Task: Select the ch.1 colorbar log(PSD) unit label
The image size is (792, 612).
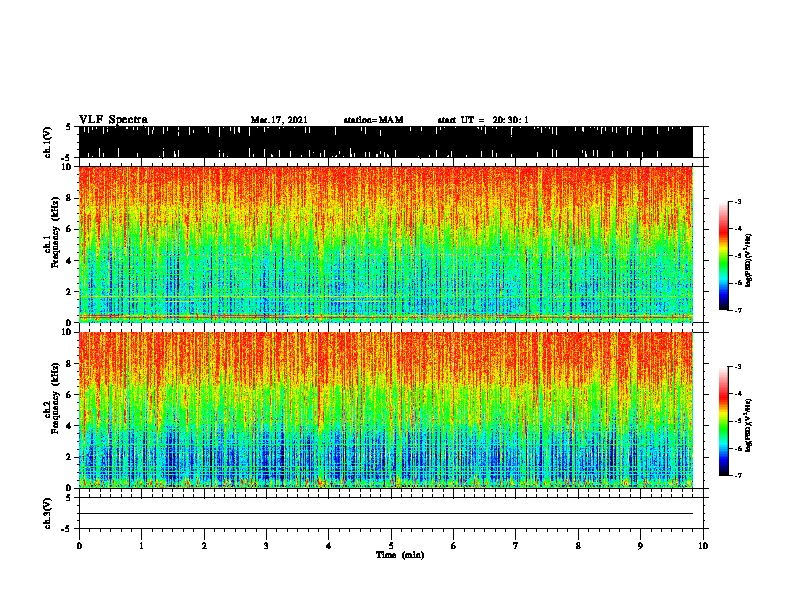Action: [x=748, y=261]
